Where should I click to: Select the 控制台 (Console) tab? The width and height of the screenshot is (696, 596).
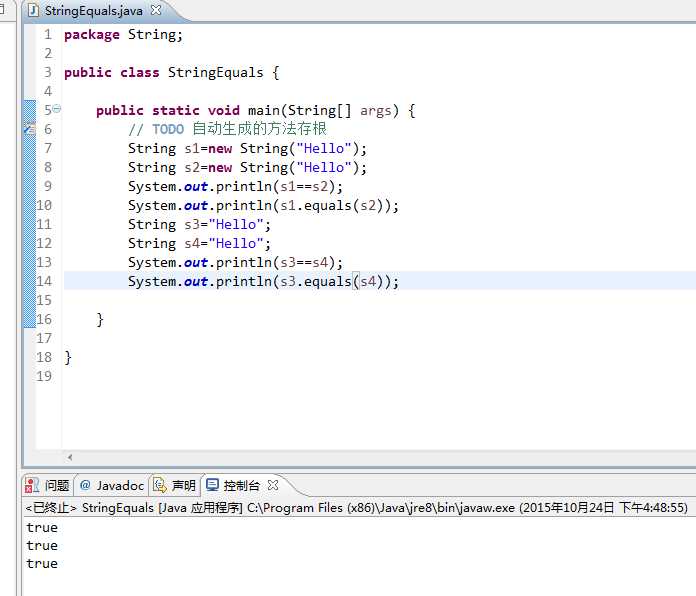tap(242, 485)
